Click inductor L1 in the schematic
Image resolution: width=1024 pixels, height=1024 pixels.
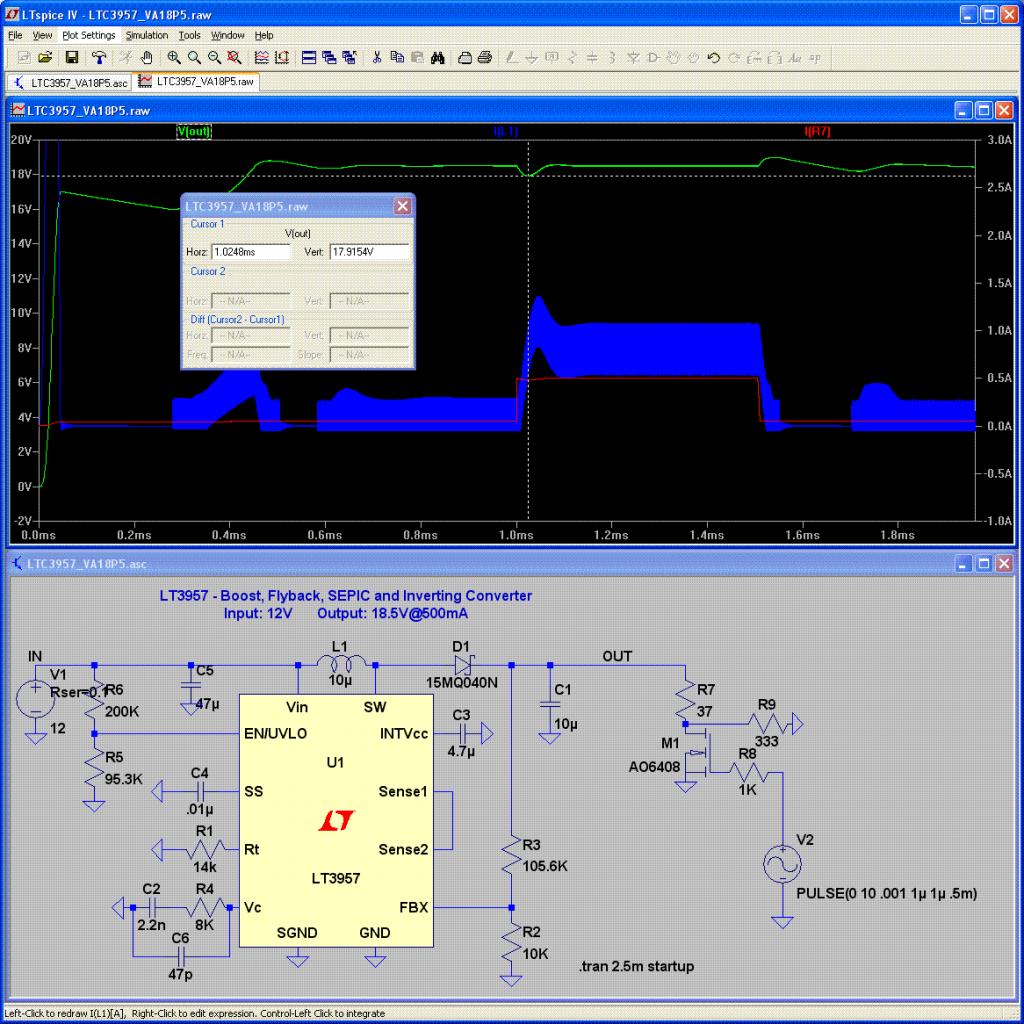click(x=340, y=664)
